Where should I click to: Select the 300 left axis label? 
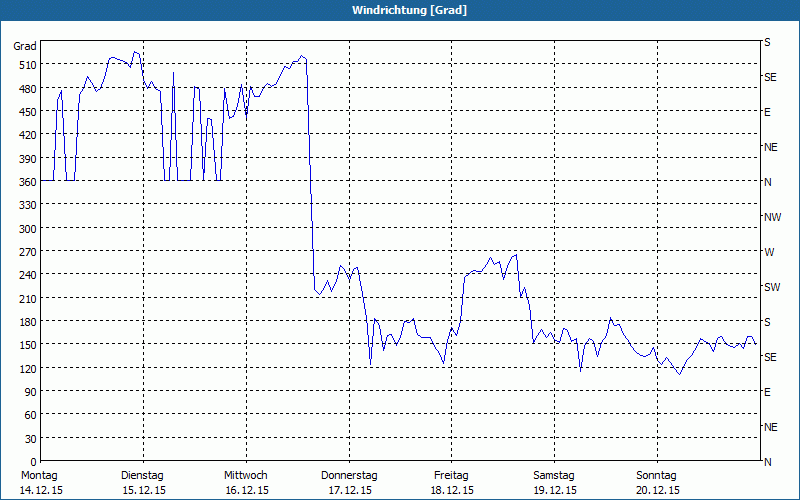(28, 229)
